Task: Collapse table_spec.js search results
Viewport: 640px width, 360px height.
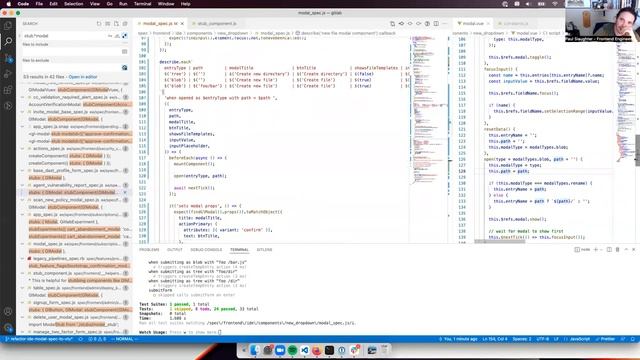Action: [x=23, y=288]
